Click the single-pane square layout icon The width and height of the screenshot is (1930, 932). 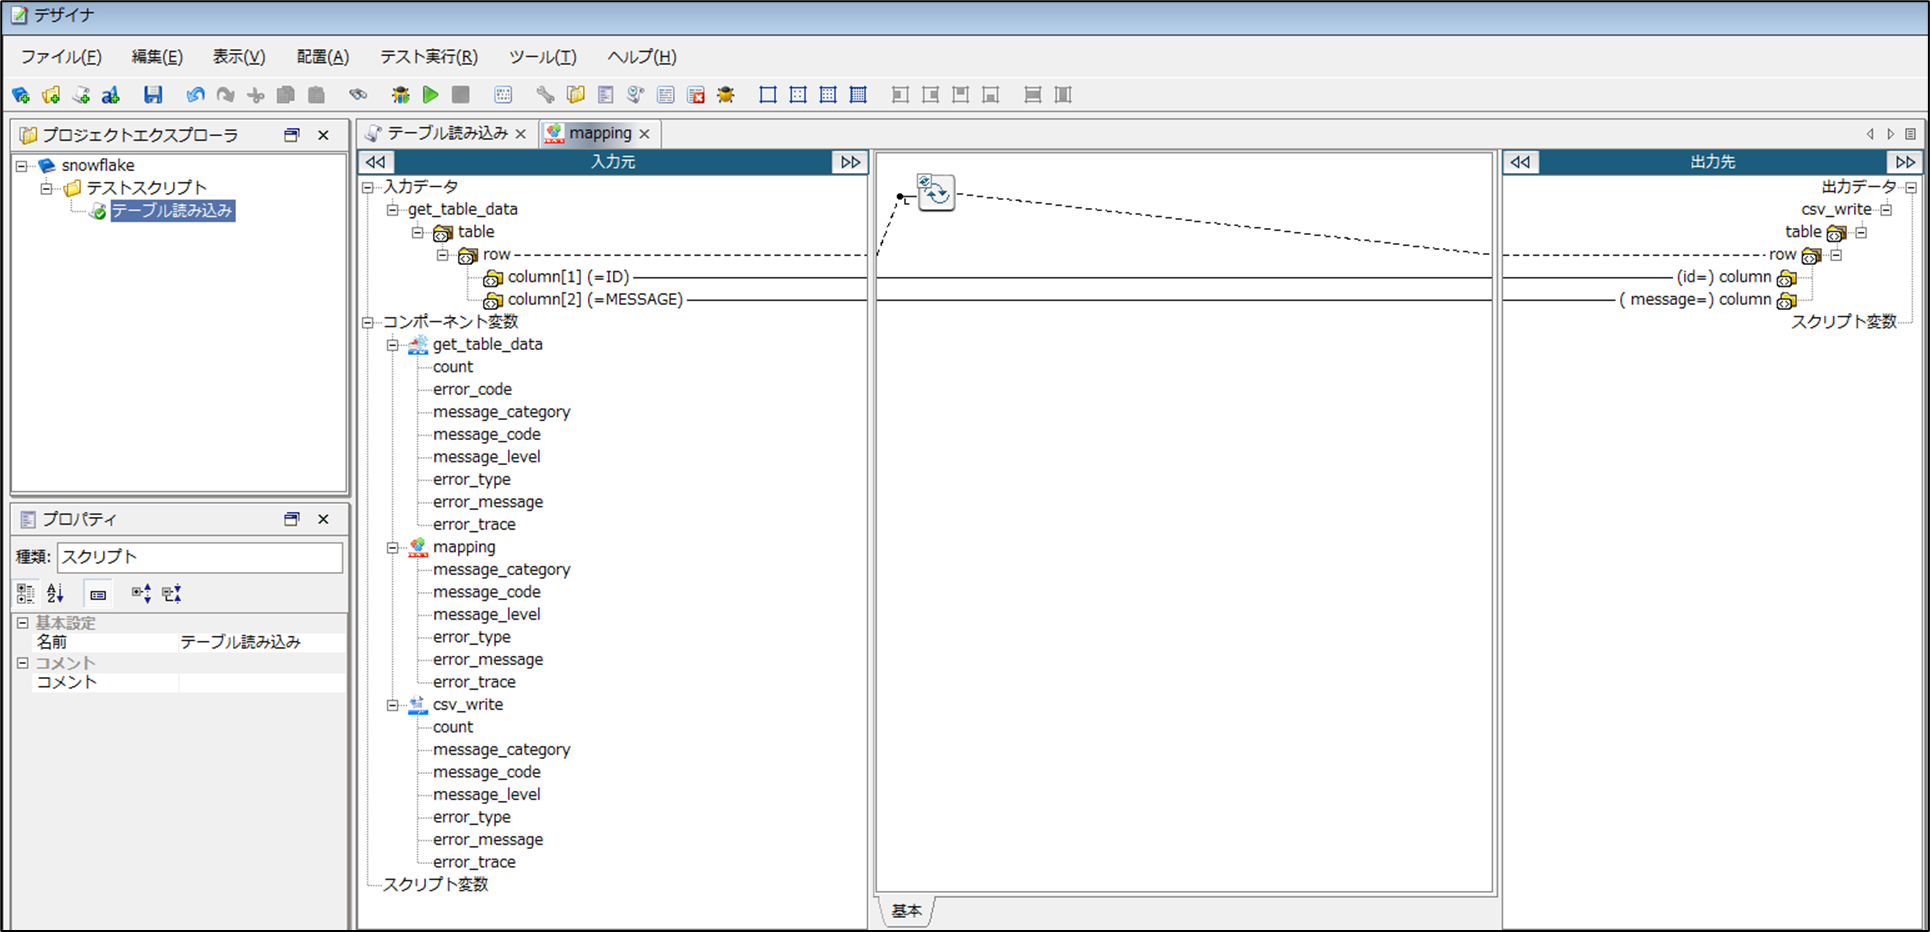coord(768,95)
